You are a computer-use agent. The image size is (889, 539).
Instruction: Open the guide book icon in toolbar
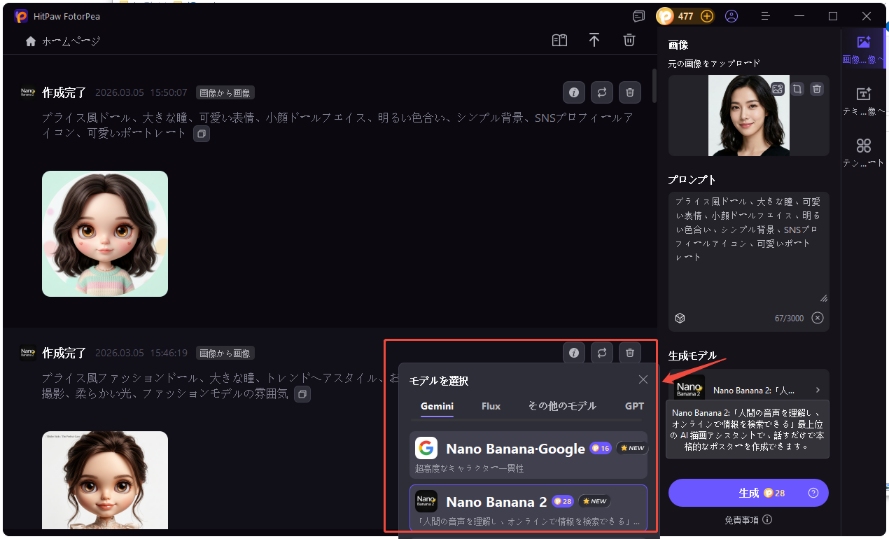click(x=560, y=40)
